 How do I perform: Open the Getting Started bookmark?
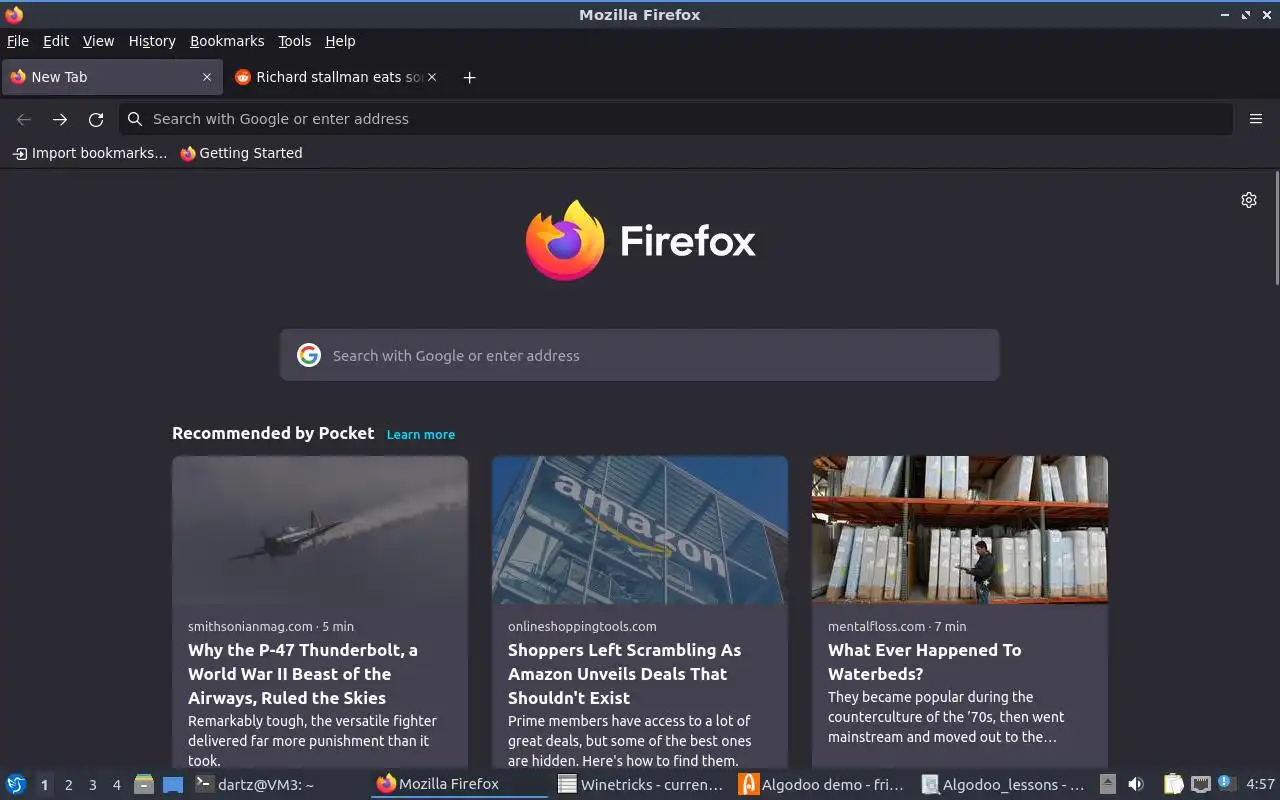point(241,153)
